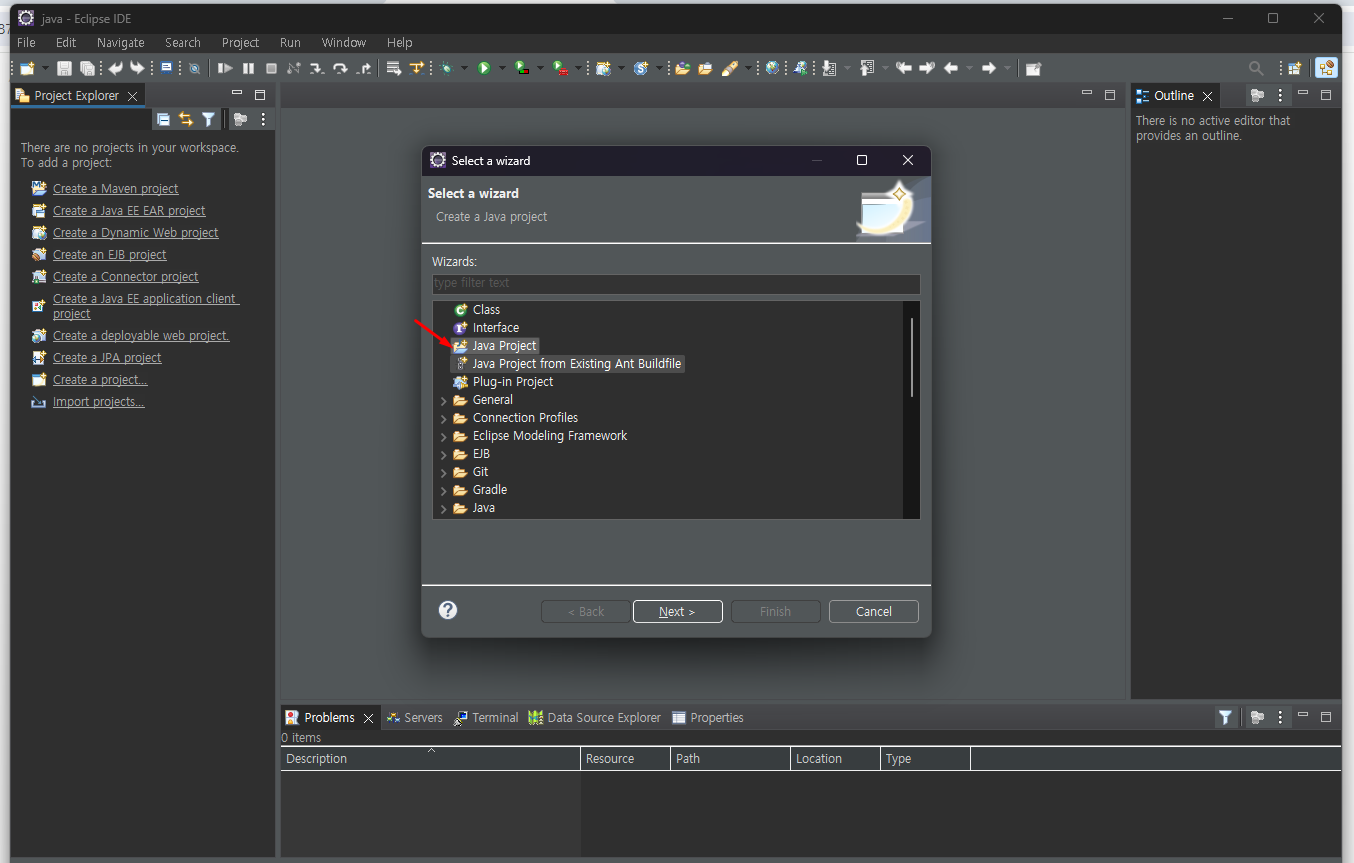The height and width of the screenshot is (863, 1354).
Task: Click the Create a Maven project link
Action: click(x=115, y=188)
